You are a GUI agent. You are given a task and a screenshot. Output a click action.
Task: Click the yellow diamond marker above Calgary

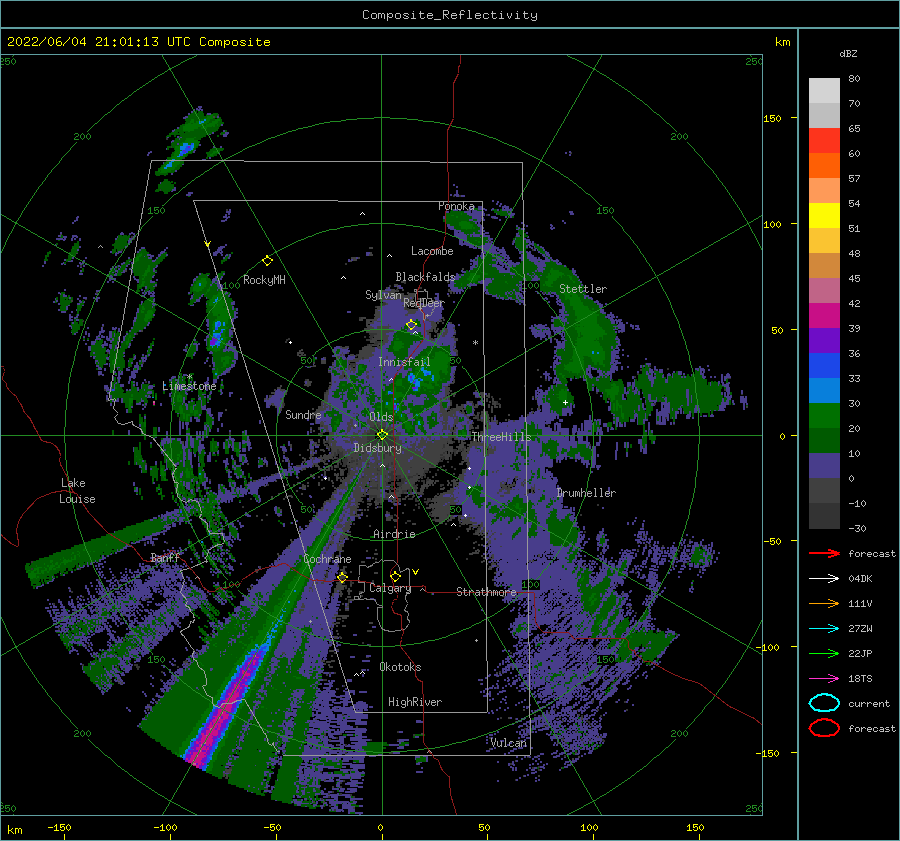[395, 576]
